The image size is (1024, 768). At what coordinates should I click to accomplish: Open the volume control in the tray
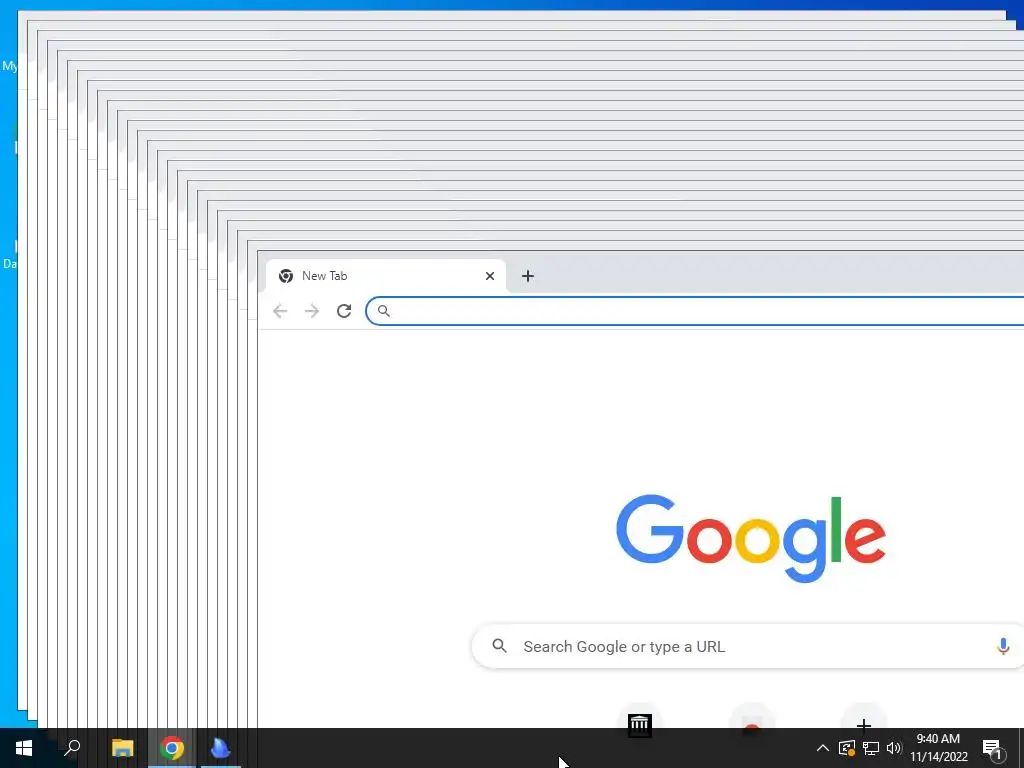(894, 748)
